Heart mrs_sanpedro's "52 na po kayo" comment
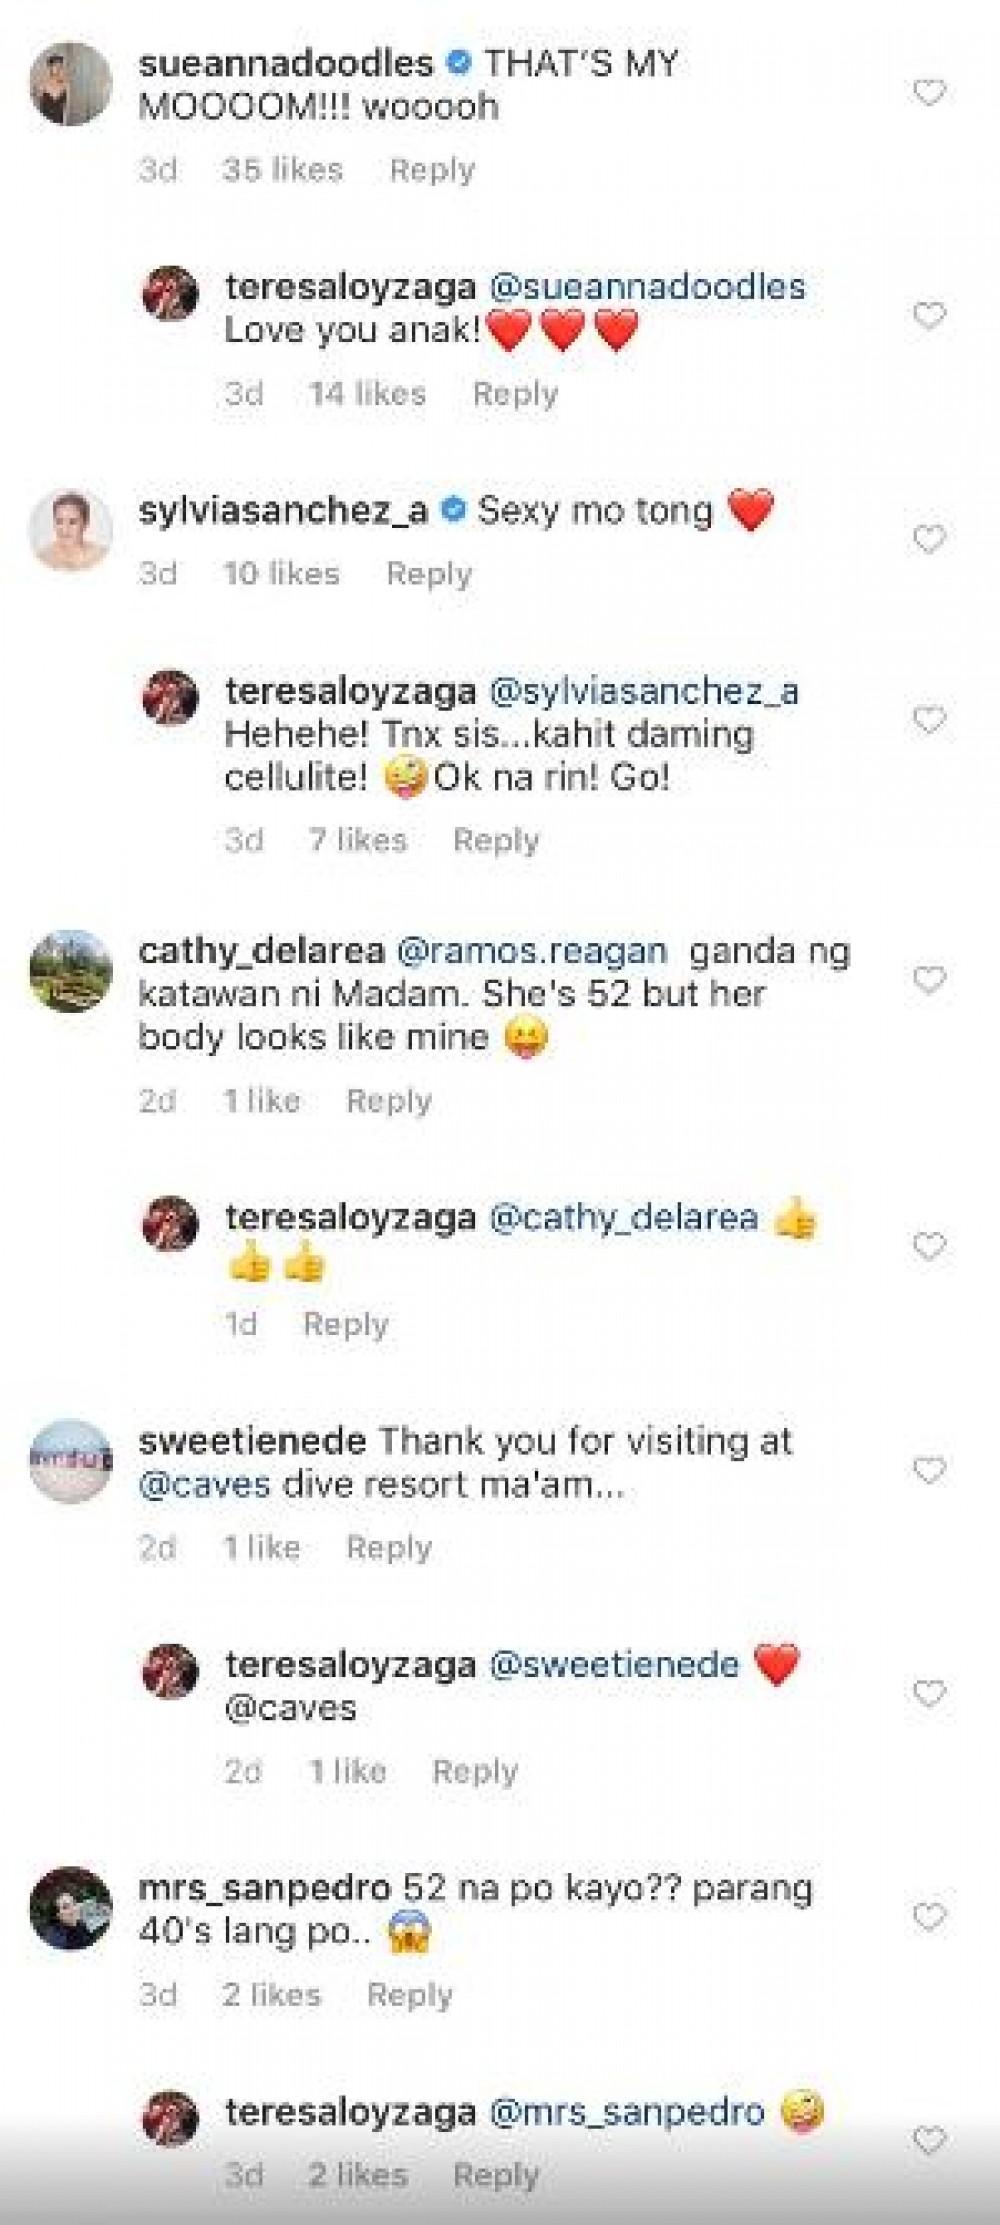 click(x=929, y=1917)
